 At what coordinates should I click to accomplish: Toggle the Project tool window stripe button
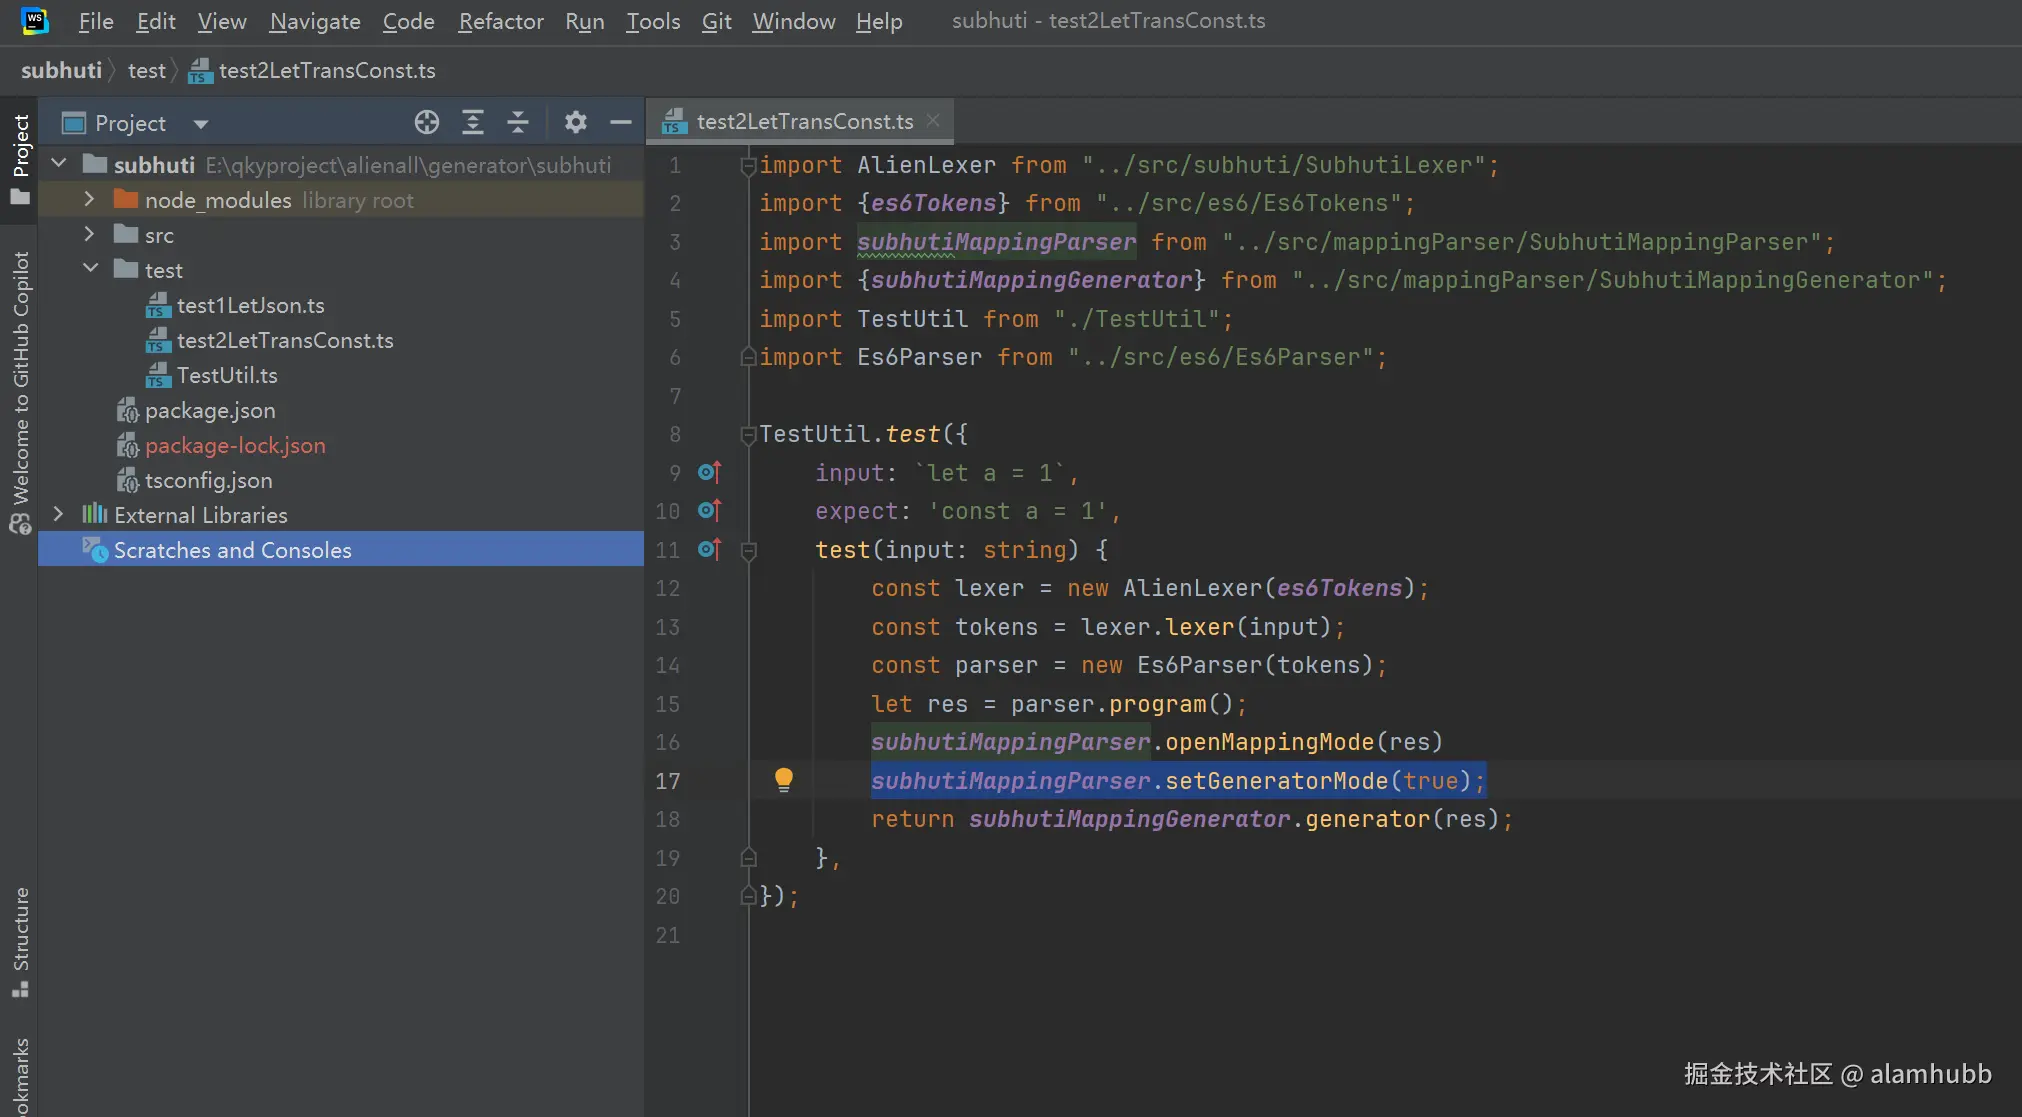pos(20,156)
